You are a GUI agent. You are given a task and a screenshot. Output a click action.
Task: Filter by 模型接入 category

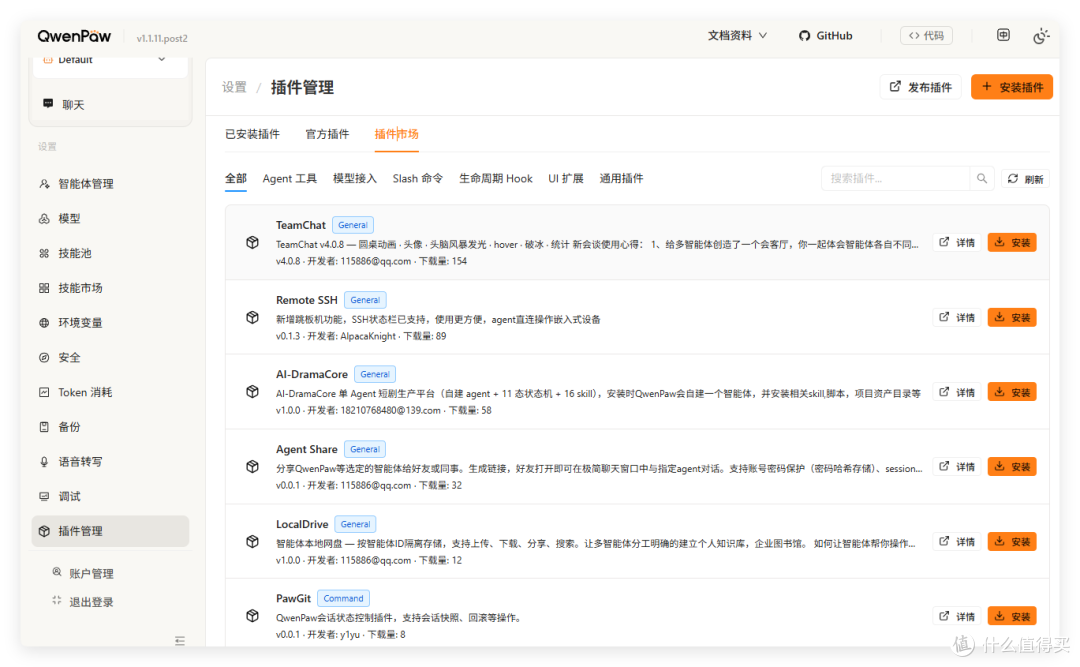coord(355,178)
